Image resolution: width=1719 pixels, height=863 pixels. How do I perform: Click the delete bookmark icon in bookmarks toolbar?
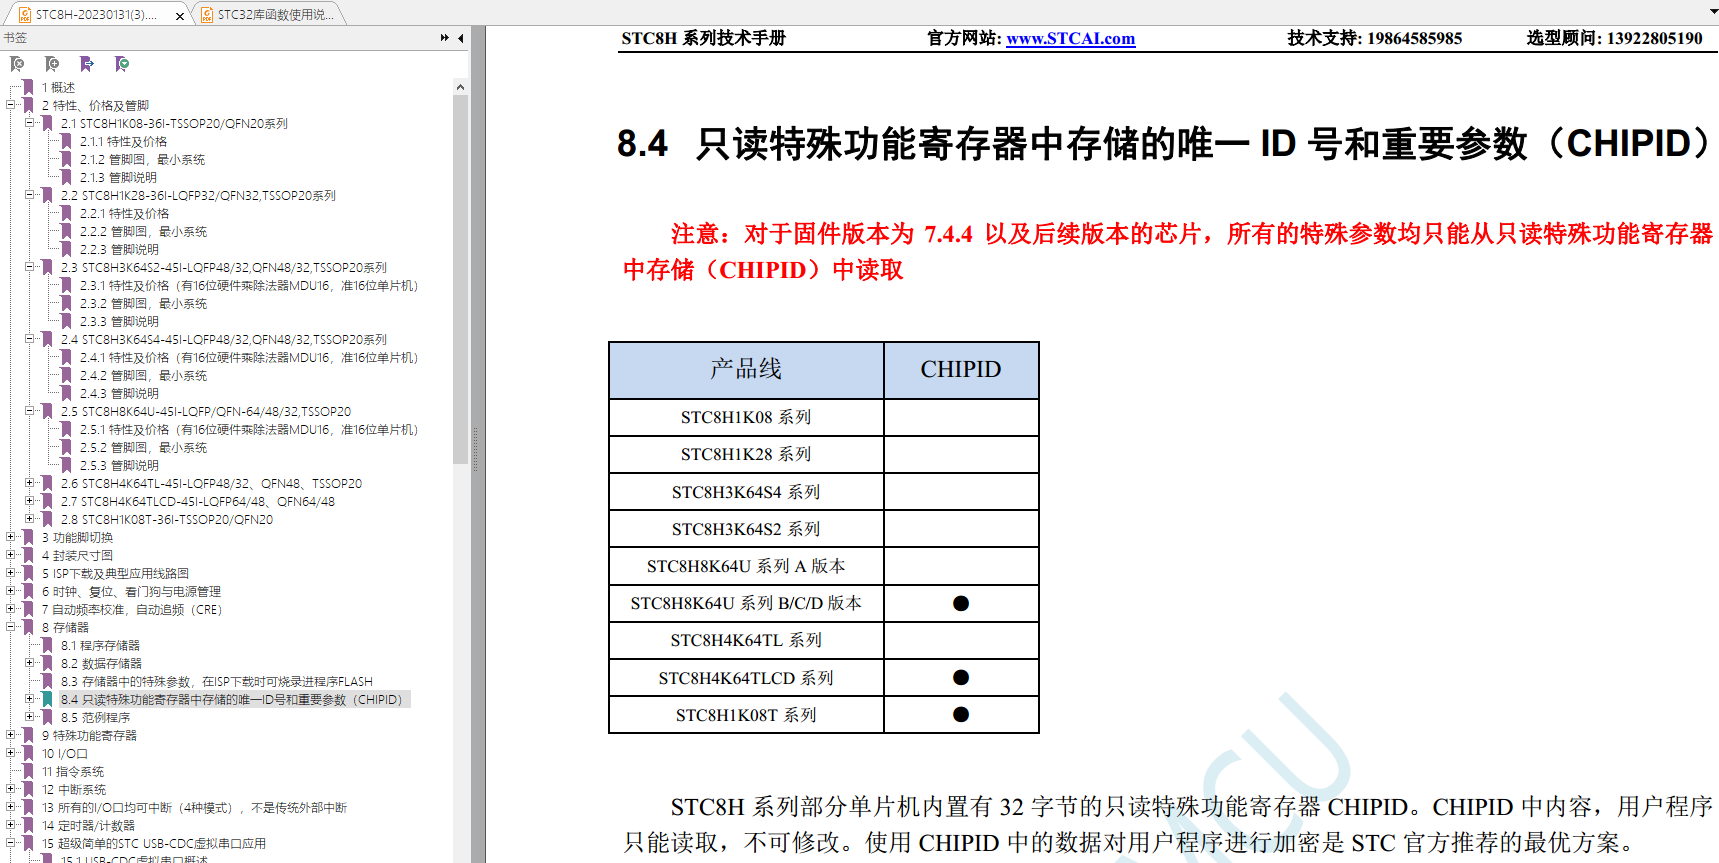[x=17, y=64]
